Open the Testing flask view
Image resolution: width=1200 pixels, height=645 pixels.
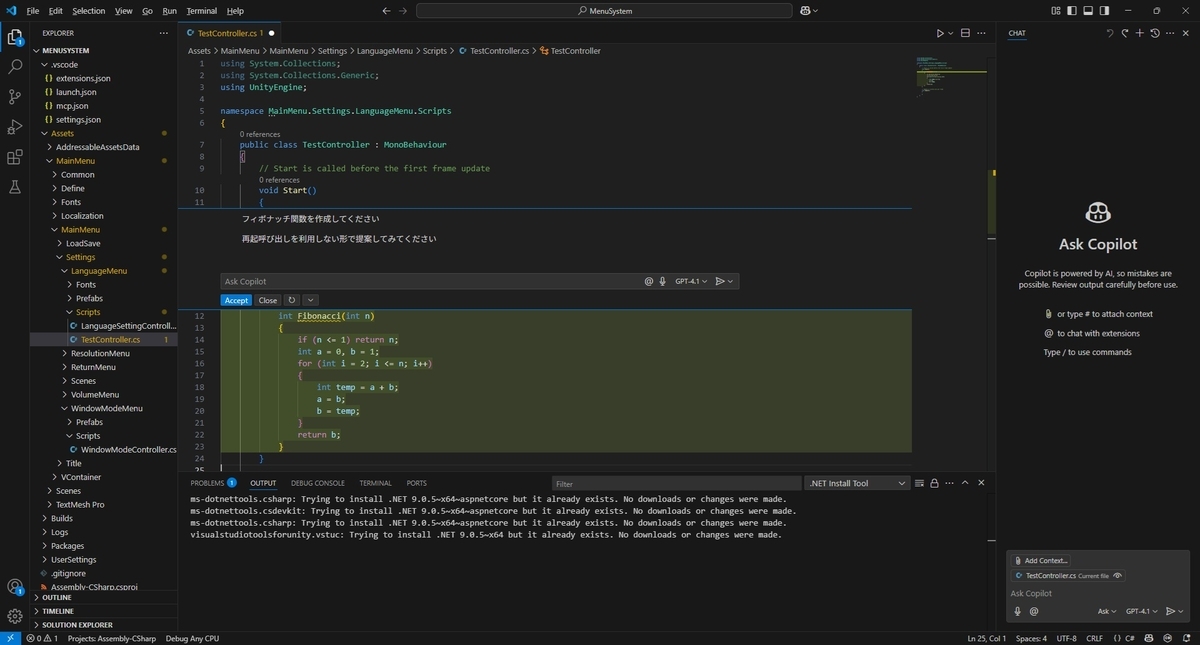pyautogui.click(x=15, y=187)
